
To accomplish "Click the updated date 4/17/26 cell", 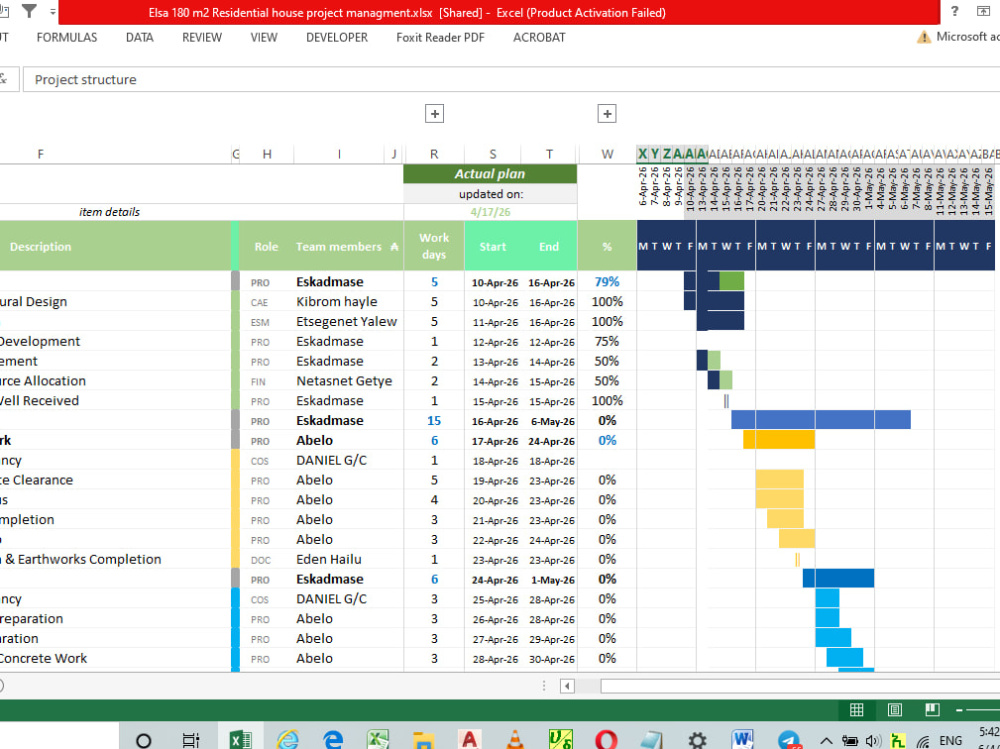I will click(490, 212).
